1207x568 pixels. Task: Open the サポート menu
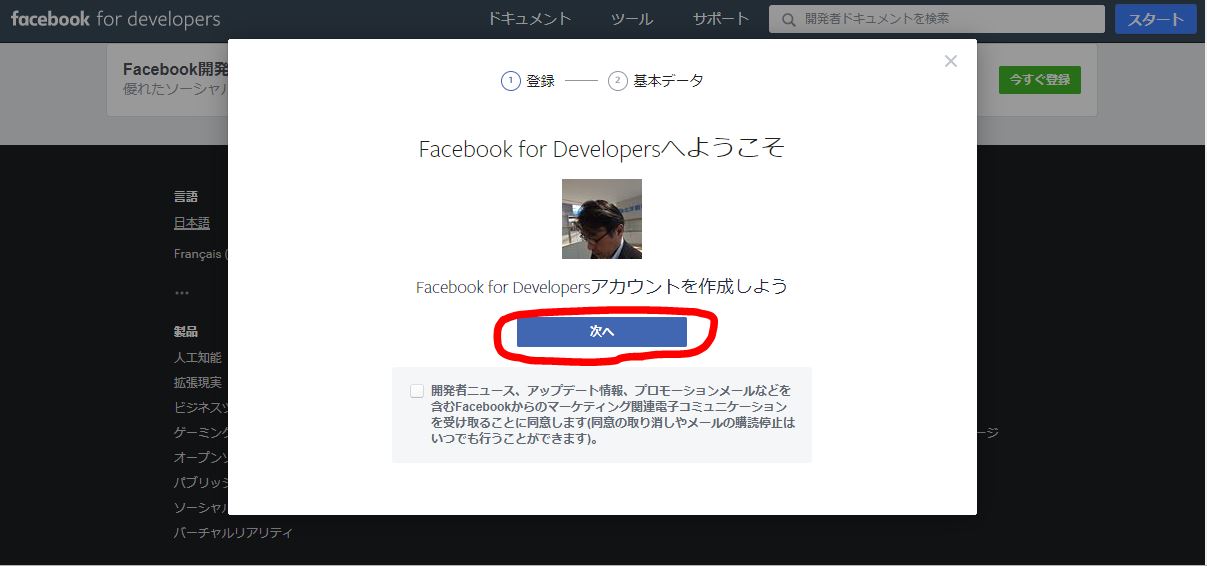click(x=721, y=19)
